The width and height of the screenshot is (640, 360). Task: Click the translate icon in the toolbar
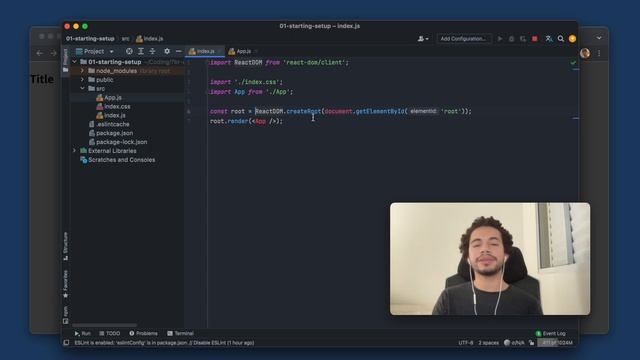pyautogui.click(x=549, y=39)
